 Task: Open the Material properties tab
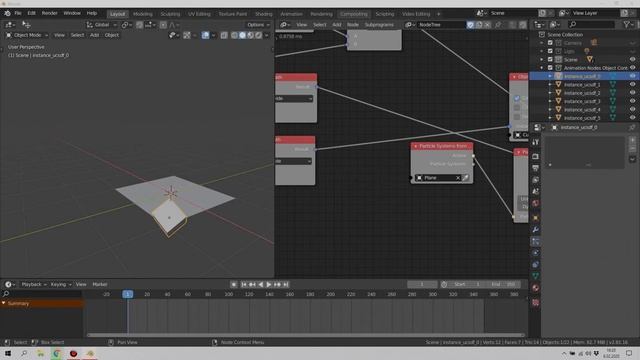[x=536, y=288]
